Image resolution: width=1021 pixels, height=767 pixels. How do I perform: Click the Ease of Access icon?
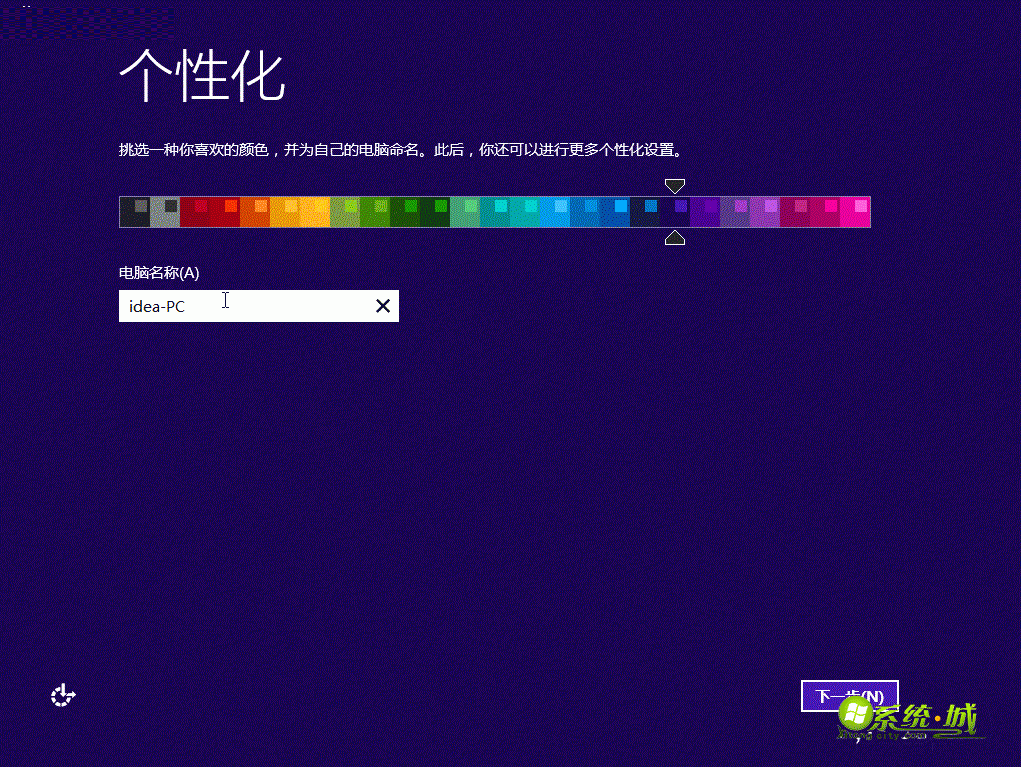point(62,694)
